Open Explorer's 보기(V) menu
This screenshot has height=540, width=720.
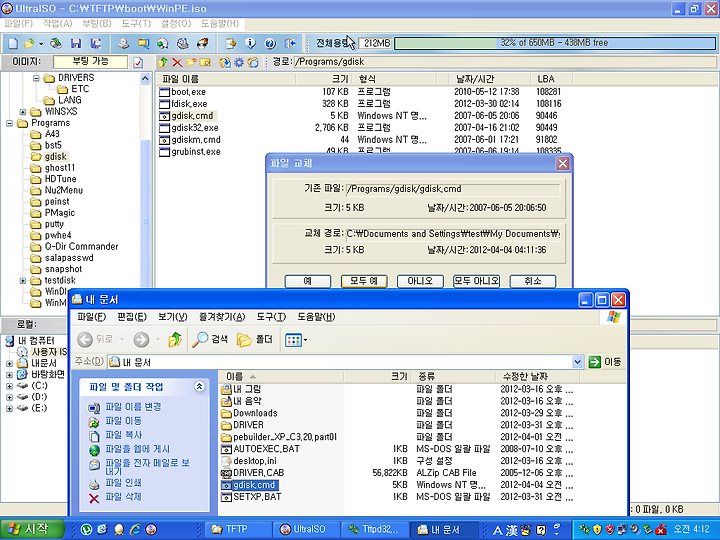pyautogui.click(x=173, y=317)
